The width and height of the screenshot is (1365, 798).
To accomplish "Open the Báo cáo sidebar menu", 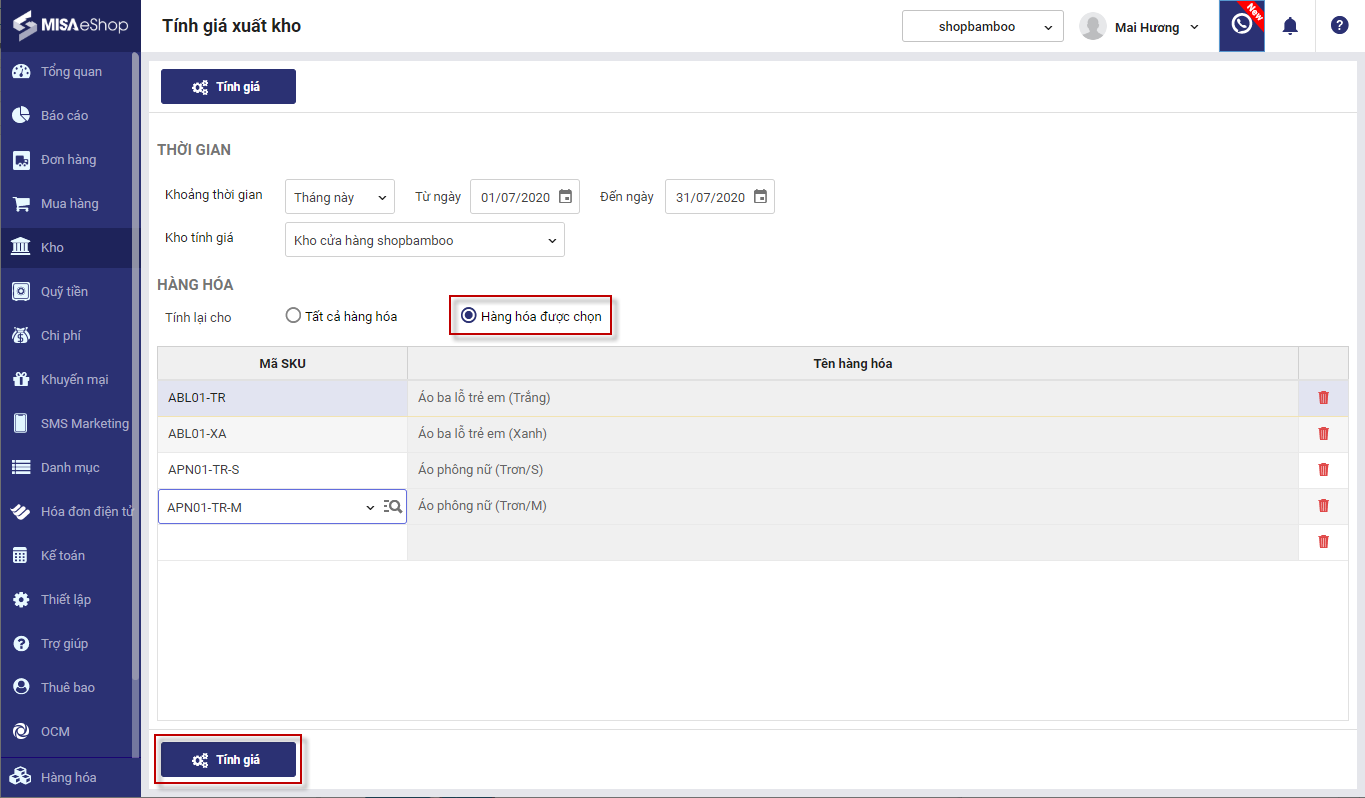I will coord(64,116).
